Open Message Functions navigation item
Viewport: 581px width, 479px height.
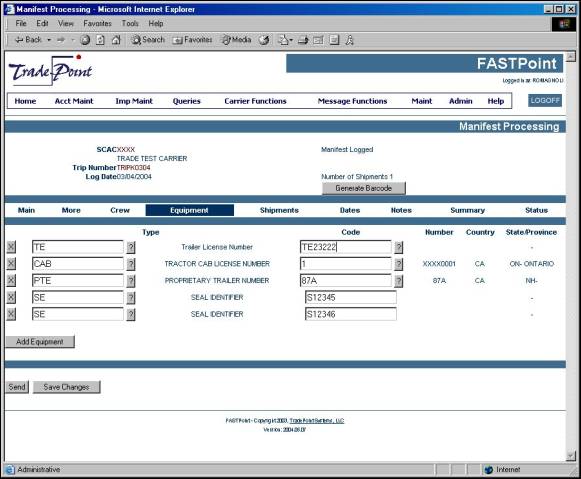tap(352, 101)
